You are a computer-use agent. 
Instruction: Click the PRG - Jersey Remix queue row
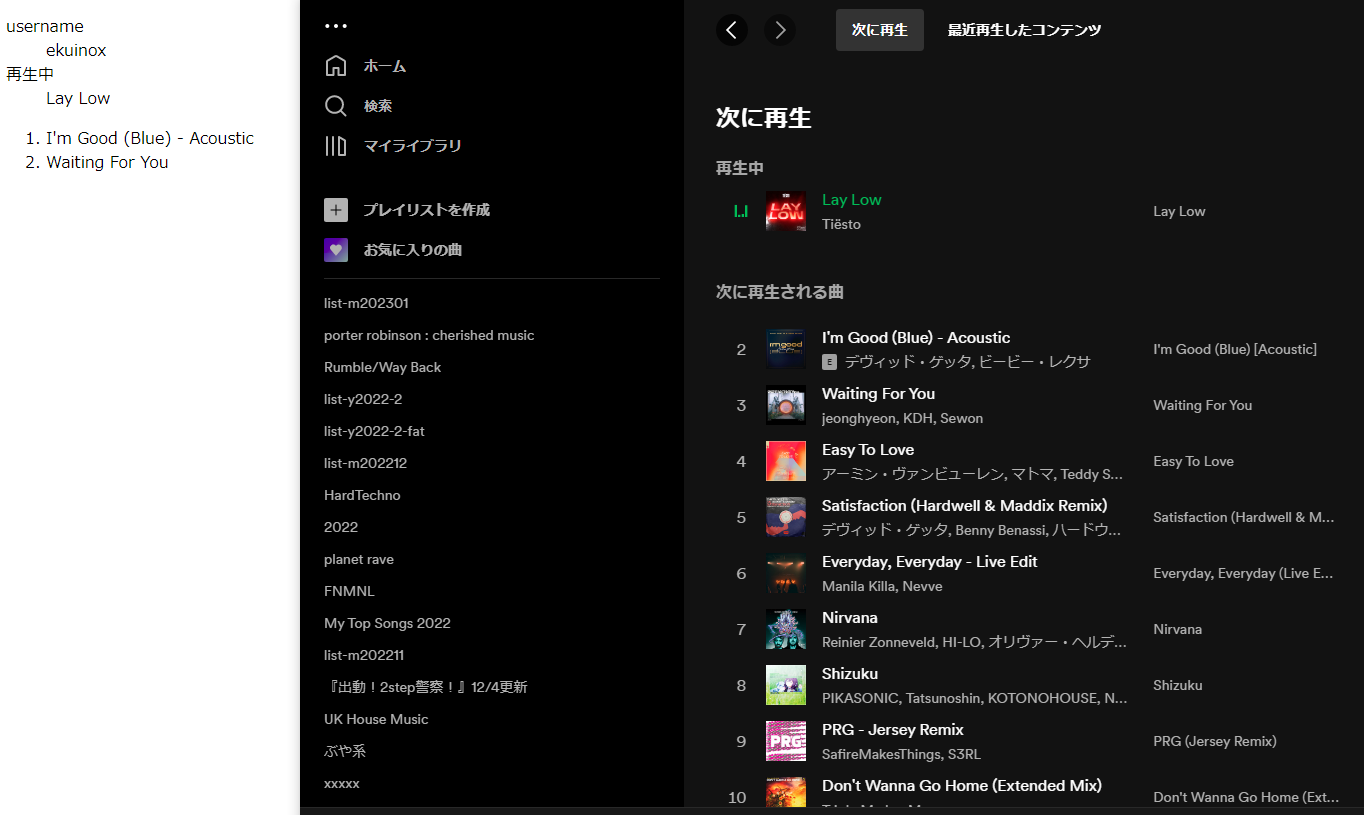(1000, 741)
